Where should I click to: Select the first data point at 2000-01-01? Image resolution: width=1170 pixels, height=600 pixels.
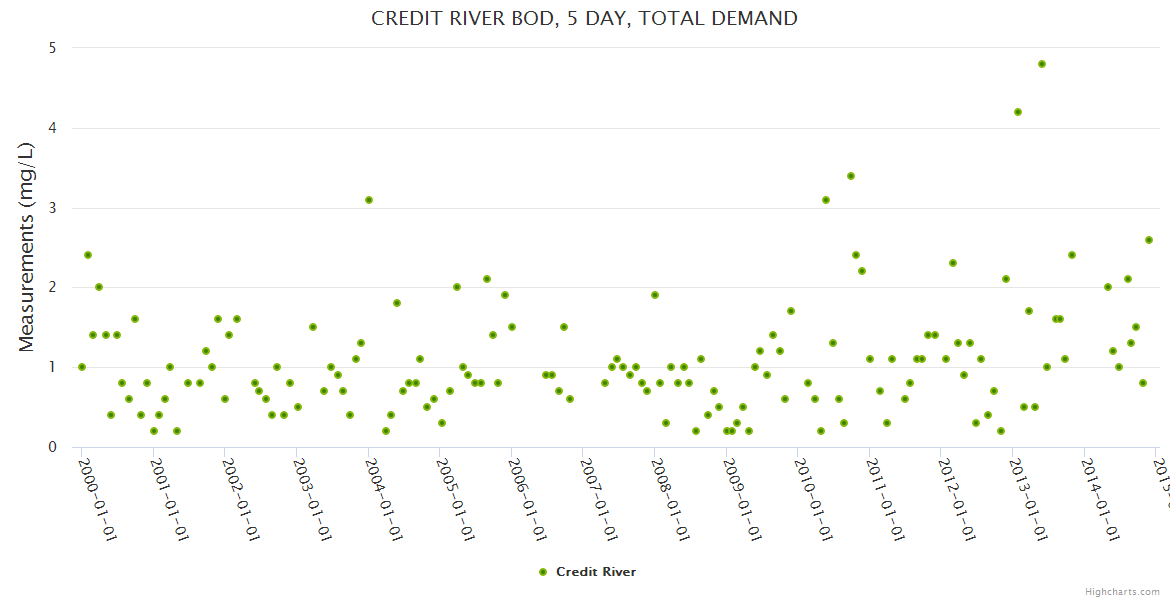pos(82,367)
